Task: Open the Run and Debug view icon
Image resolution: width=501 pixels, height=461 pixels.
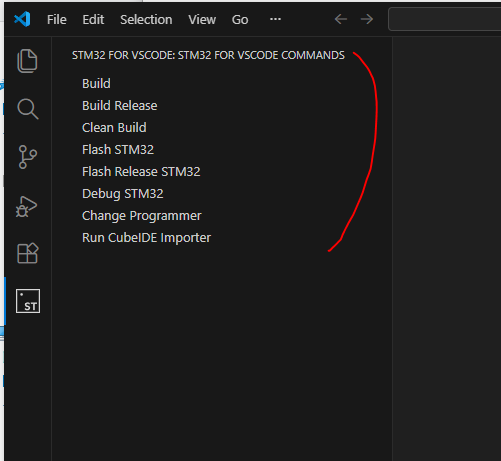Action: (26, 206)
